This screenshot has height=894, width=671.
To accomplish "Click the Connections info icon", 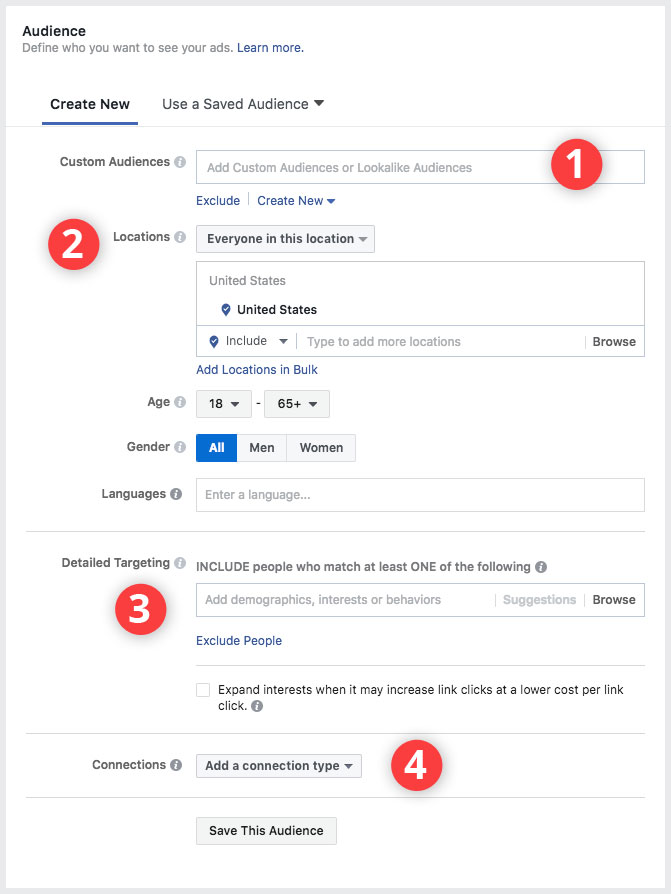I will pyautogui.click(x=176, y=765).
